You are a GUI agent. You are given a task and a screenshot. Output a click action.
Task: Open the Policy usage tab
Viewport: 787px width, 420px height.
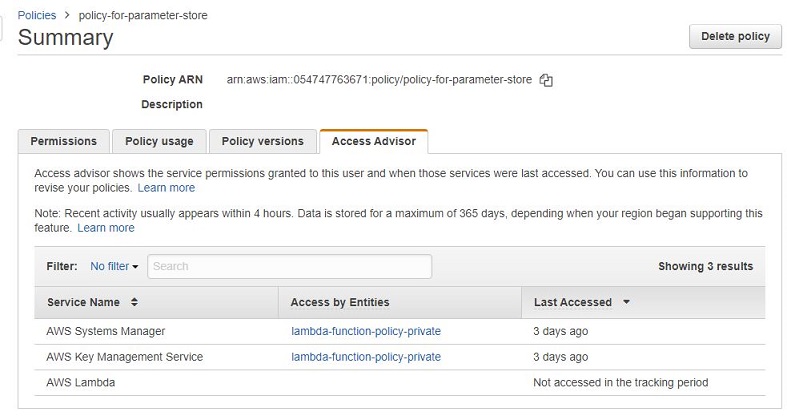[159, 142]
